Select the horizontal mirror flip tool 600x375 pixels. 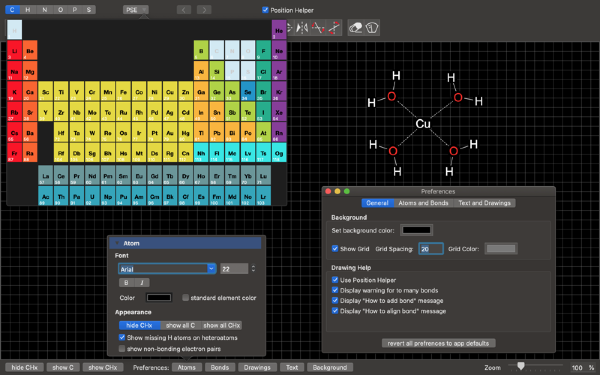302,28
